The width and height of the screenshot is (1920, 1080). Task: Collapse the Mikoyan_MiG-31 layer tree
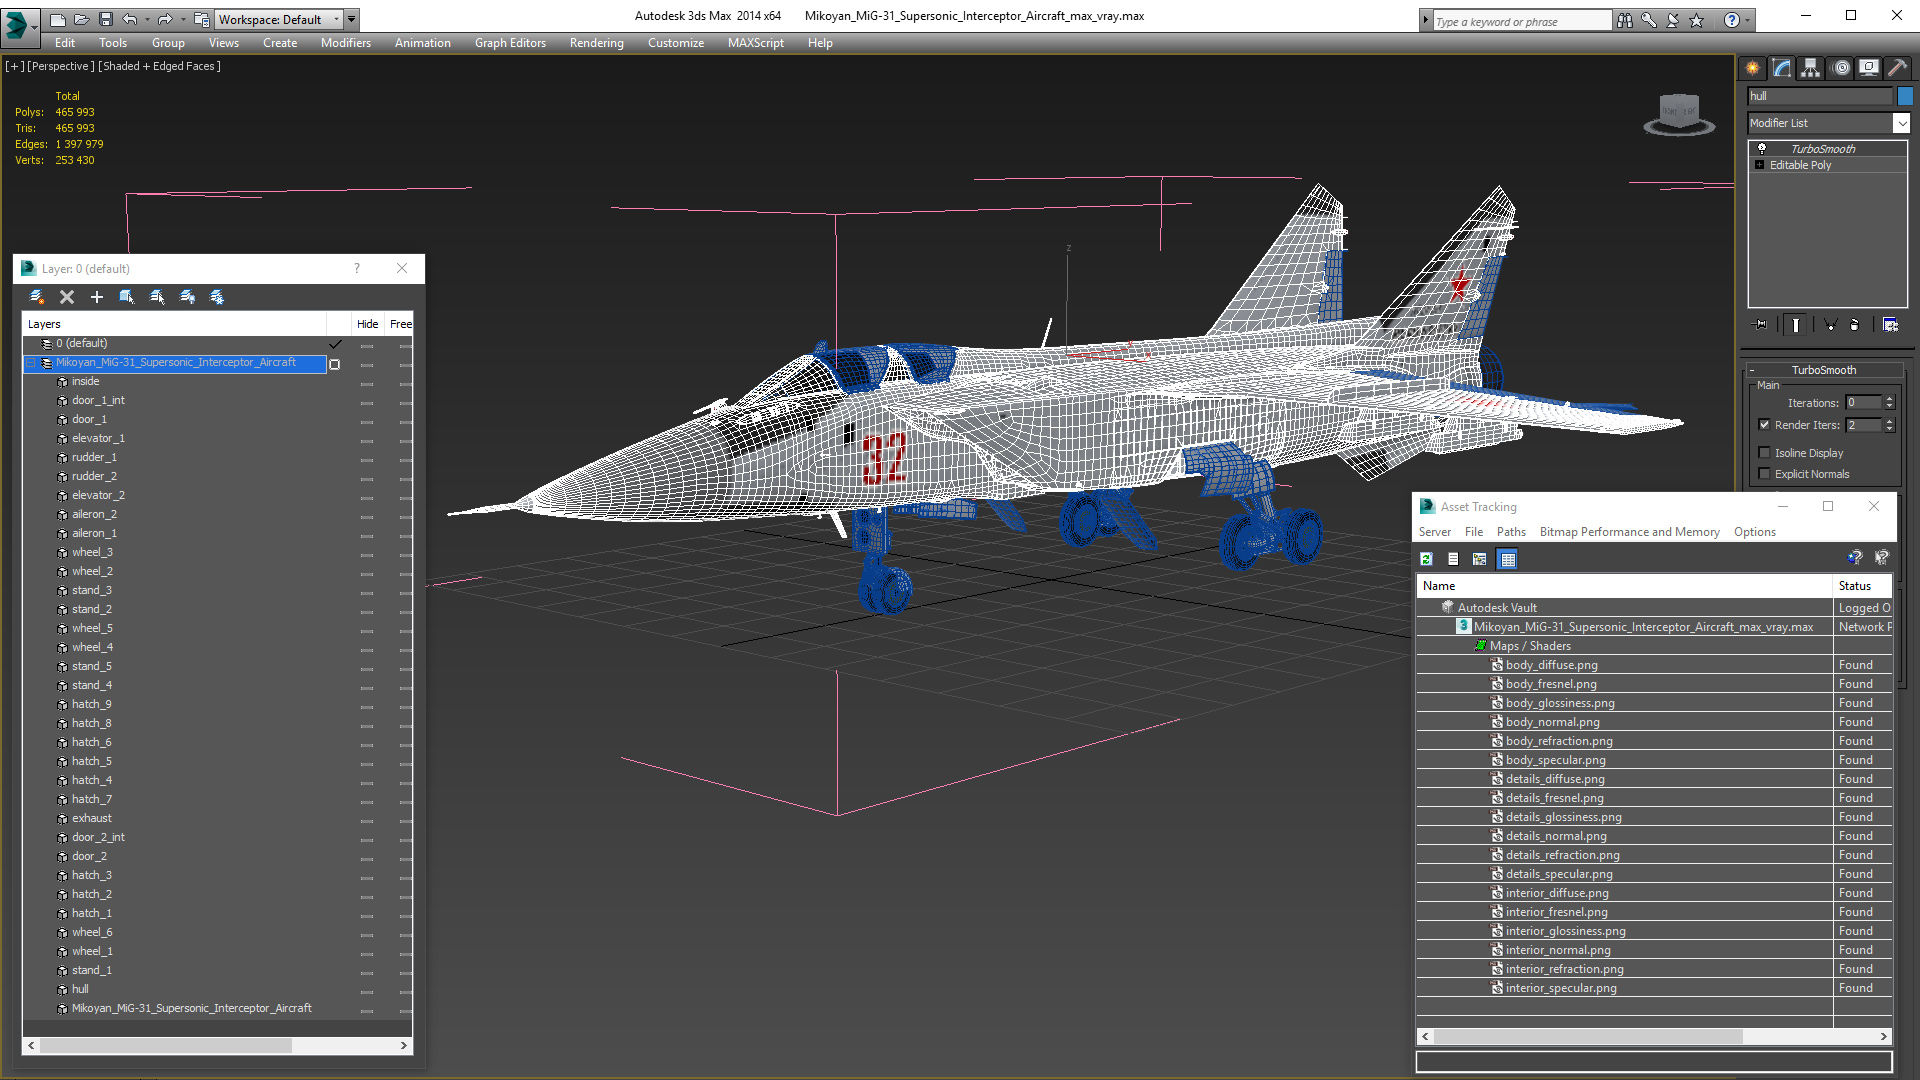[31, 363]
